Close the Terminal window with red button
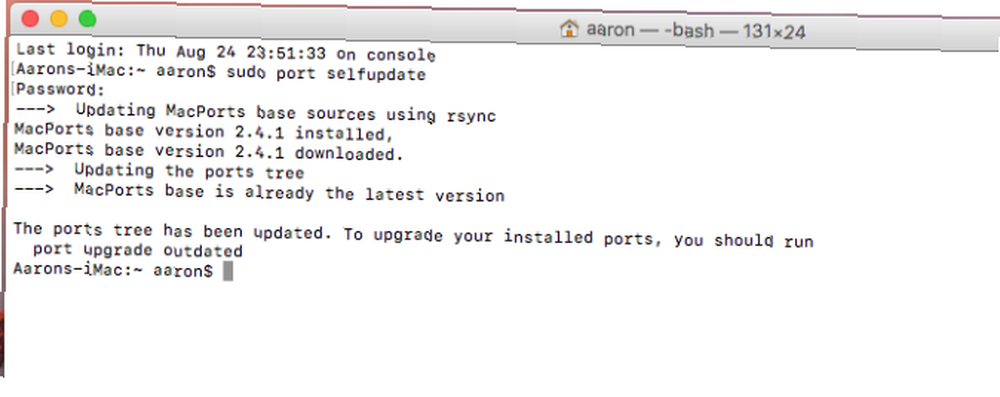 [x=30, y=19]
